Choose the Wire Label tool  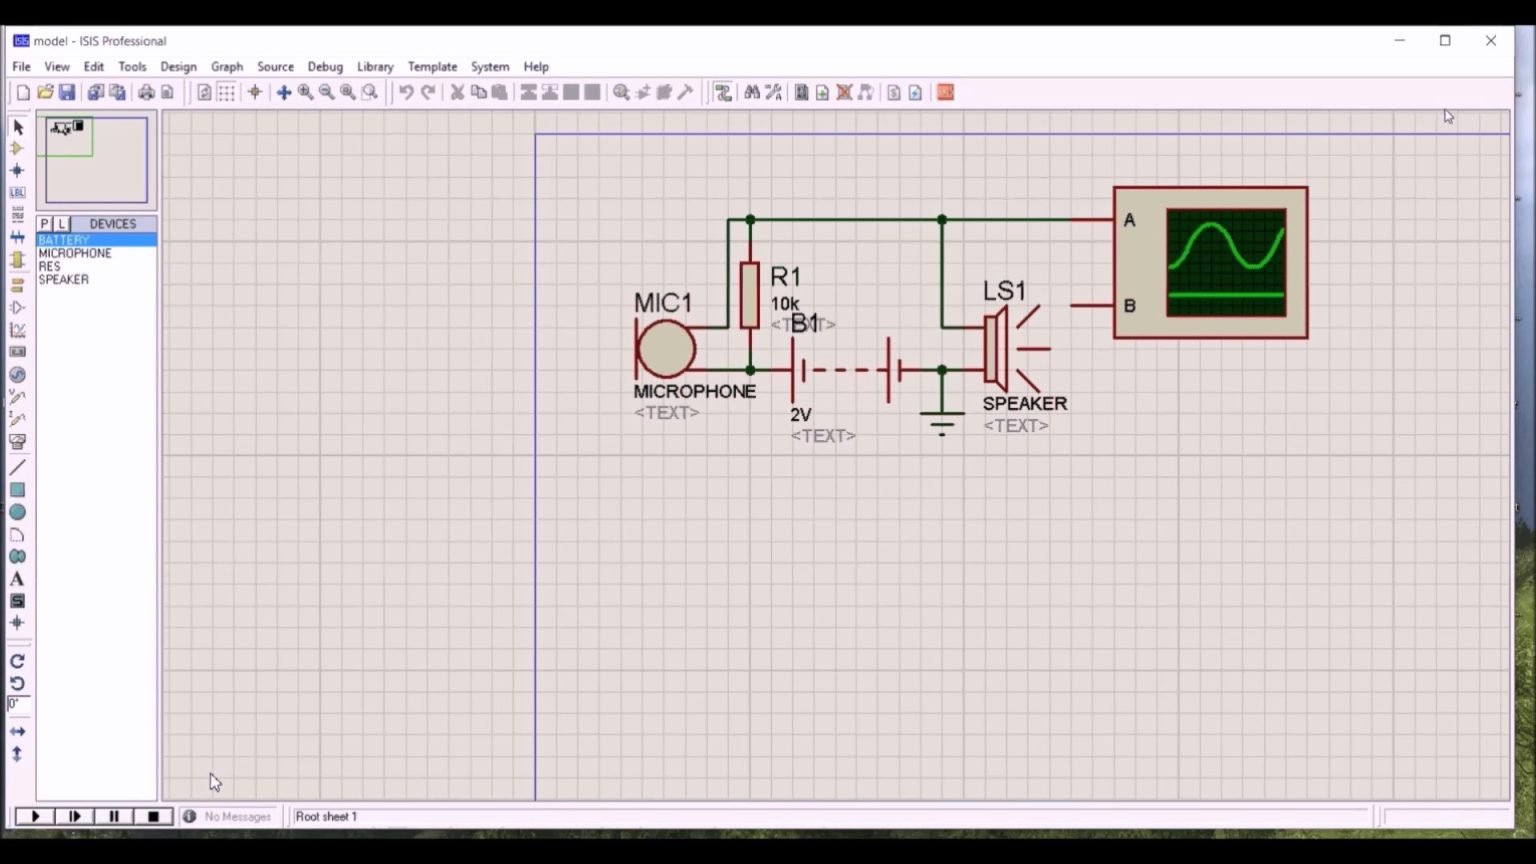pos(17,192)
